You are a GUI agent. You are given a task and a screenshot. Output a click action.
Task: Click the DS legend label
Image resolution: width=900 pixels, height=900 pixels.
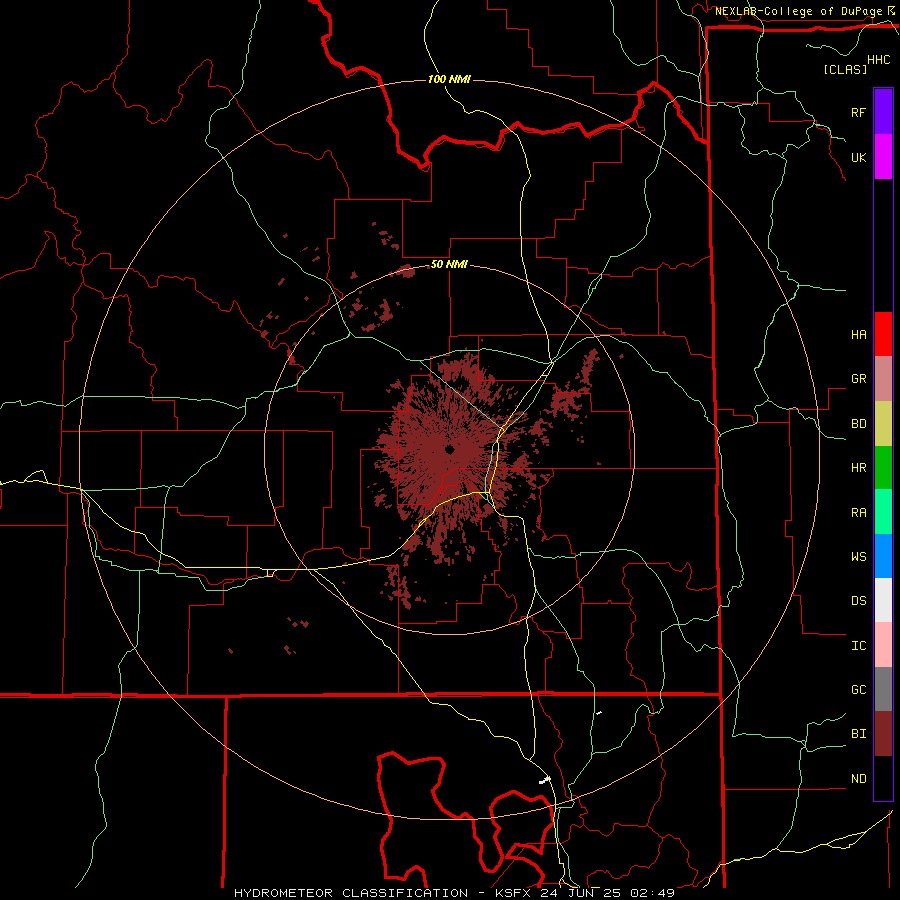tap(858, 600)
